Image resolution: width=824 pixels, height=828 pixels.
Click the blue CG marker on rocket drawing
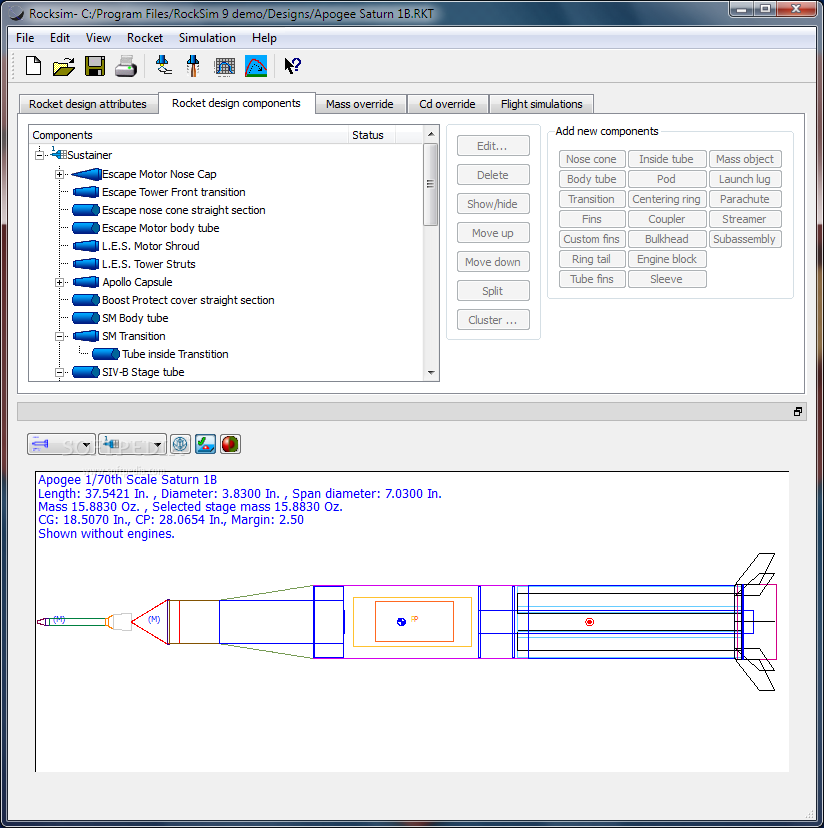(401, 622)
